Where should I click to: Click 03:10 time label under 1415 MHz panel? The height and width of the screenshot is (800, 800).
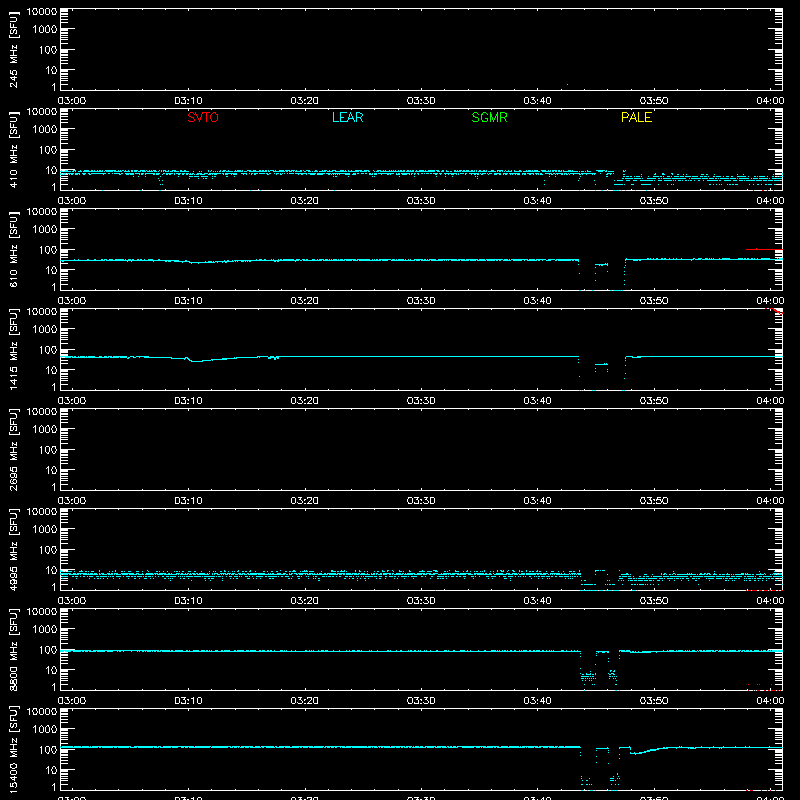click(x=188, y=401)
